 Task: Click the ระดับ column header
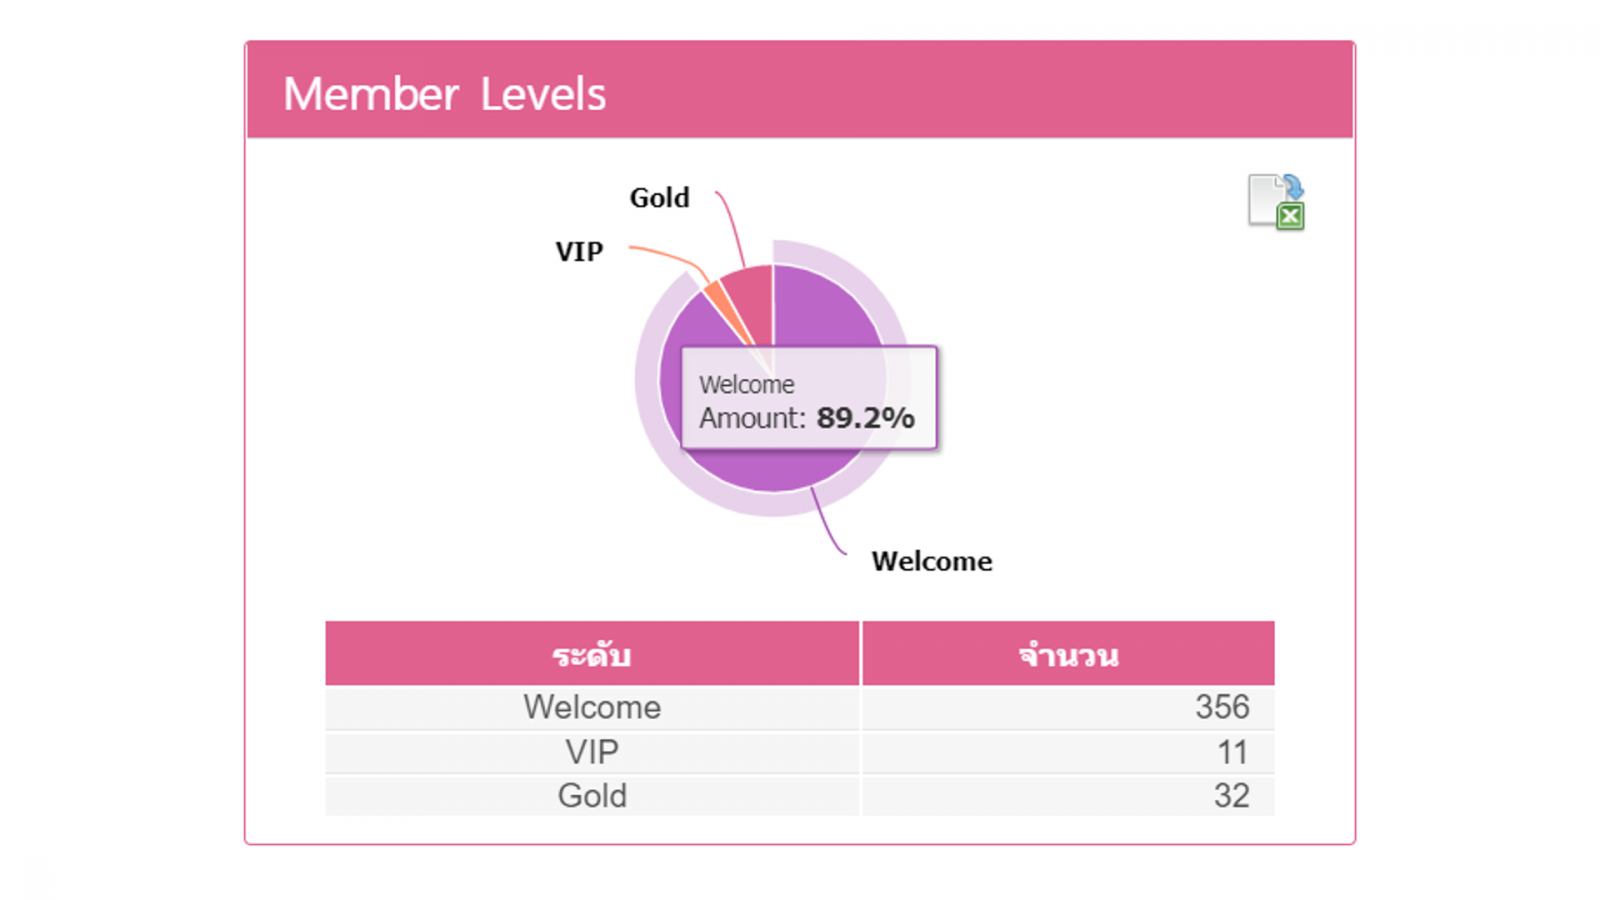592,654
